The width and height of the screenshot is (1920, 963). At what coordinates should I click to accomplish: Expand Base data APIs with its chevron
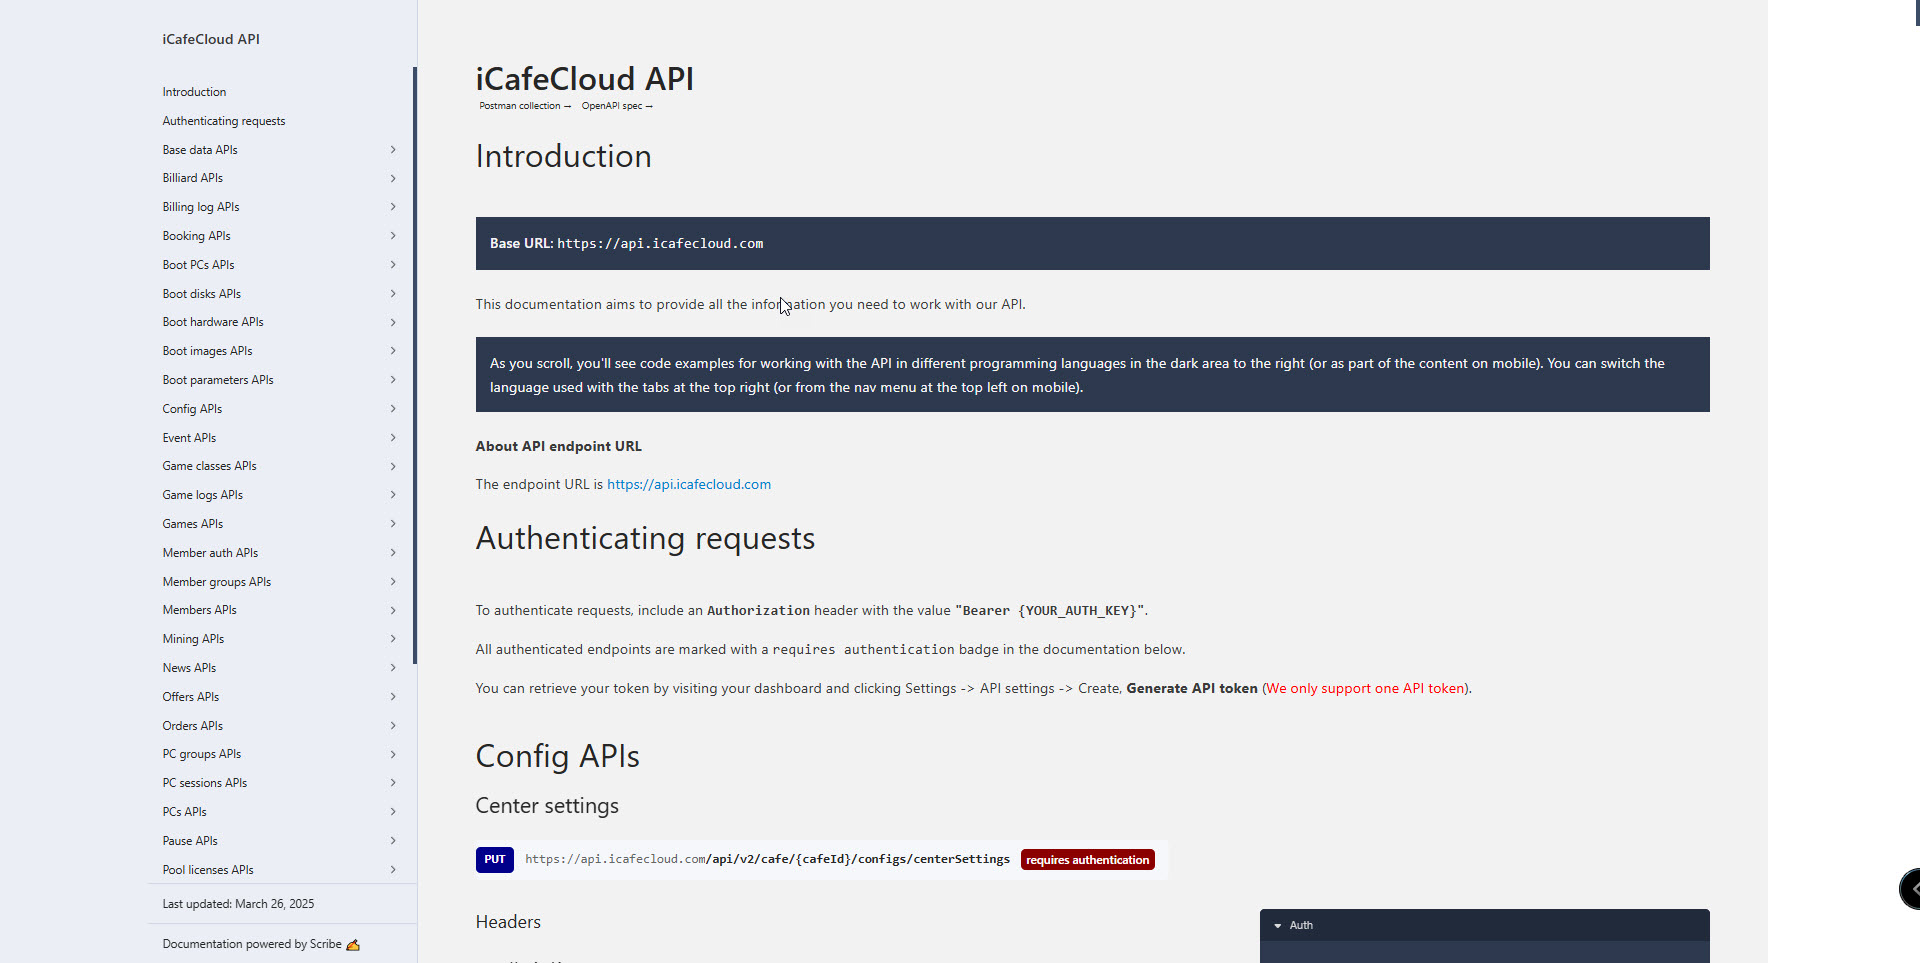(x=393, y=150)
